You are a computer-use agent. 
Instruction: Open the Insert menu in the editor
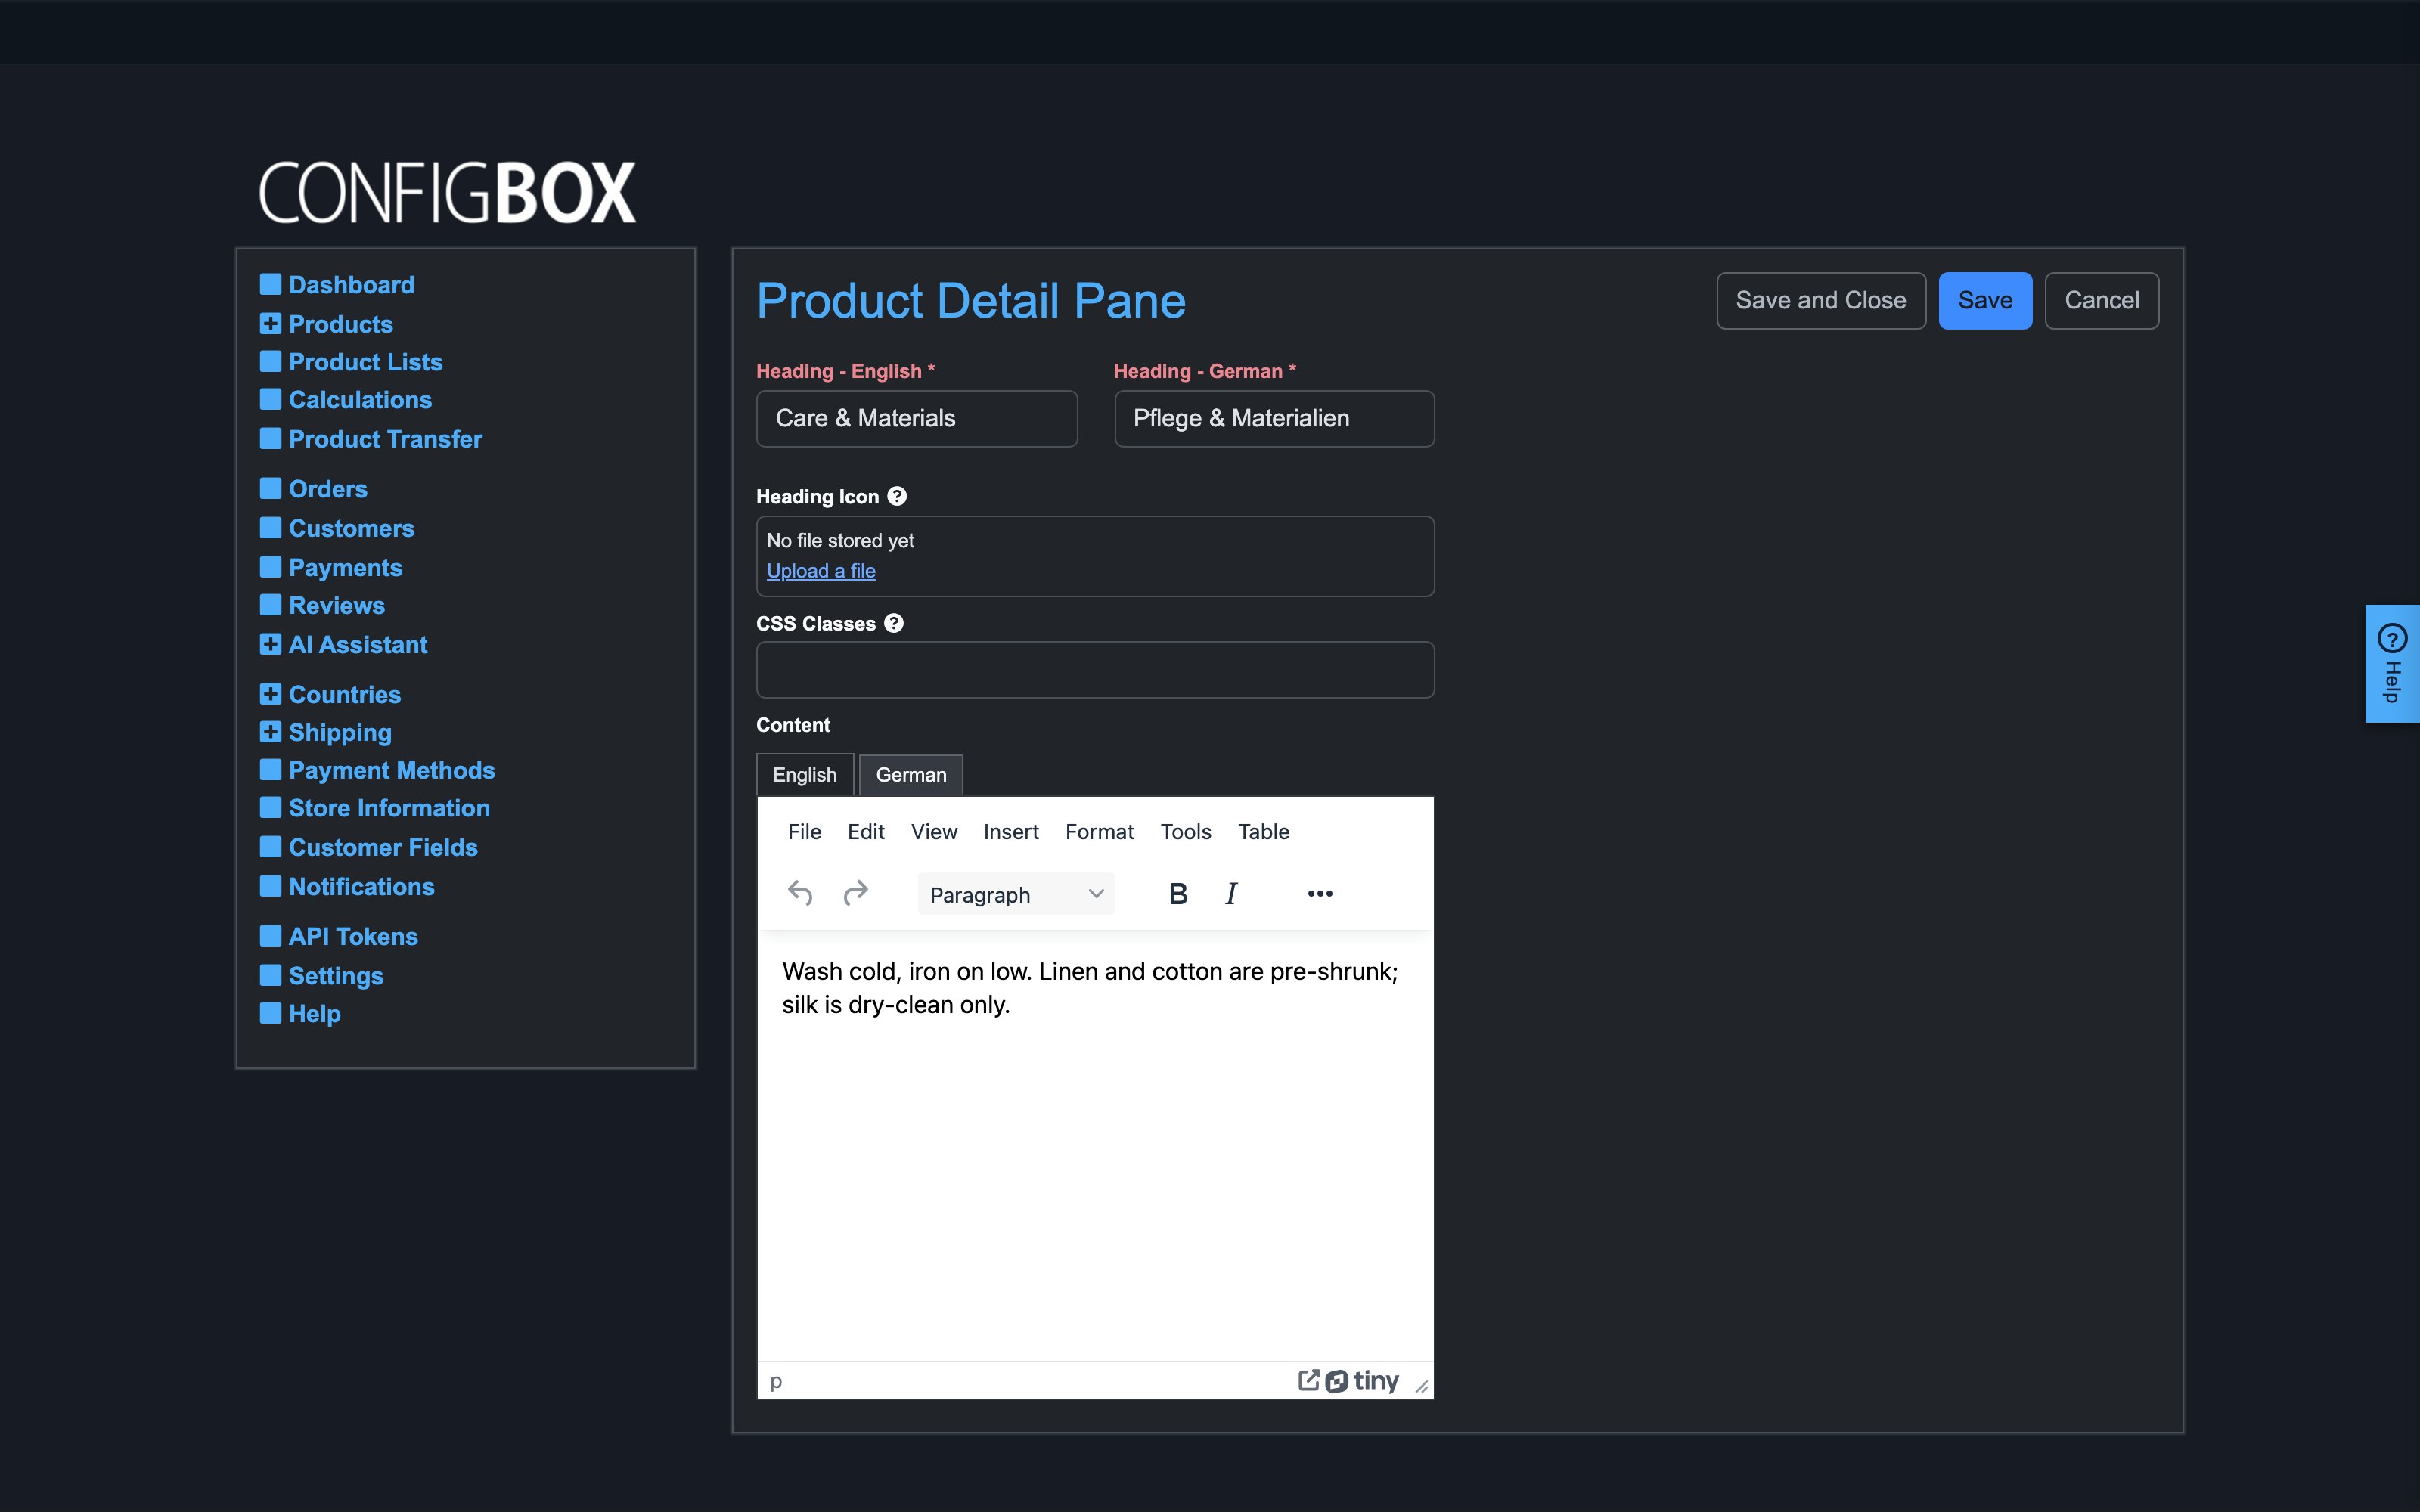pyautogui.click(x=1011, y=832)
